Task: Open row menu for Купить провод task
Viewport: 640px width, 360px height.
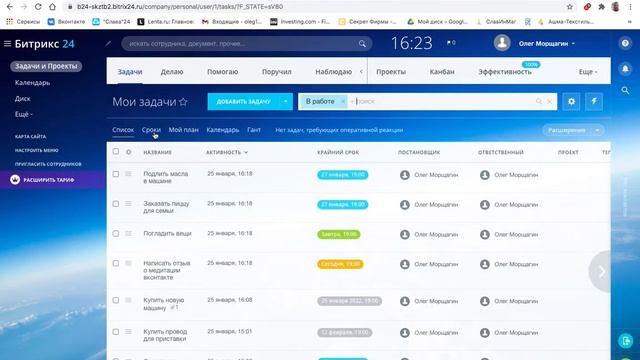Action: tap(128, 332)
